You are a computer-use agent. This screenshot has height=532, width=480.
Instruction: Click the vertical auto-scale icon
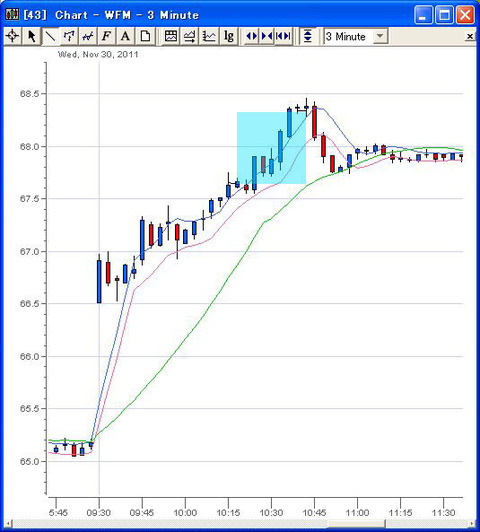[308, 36]
